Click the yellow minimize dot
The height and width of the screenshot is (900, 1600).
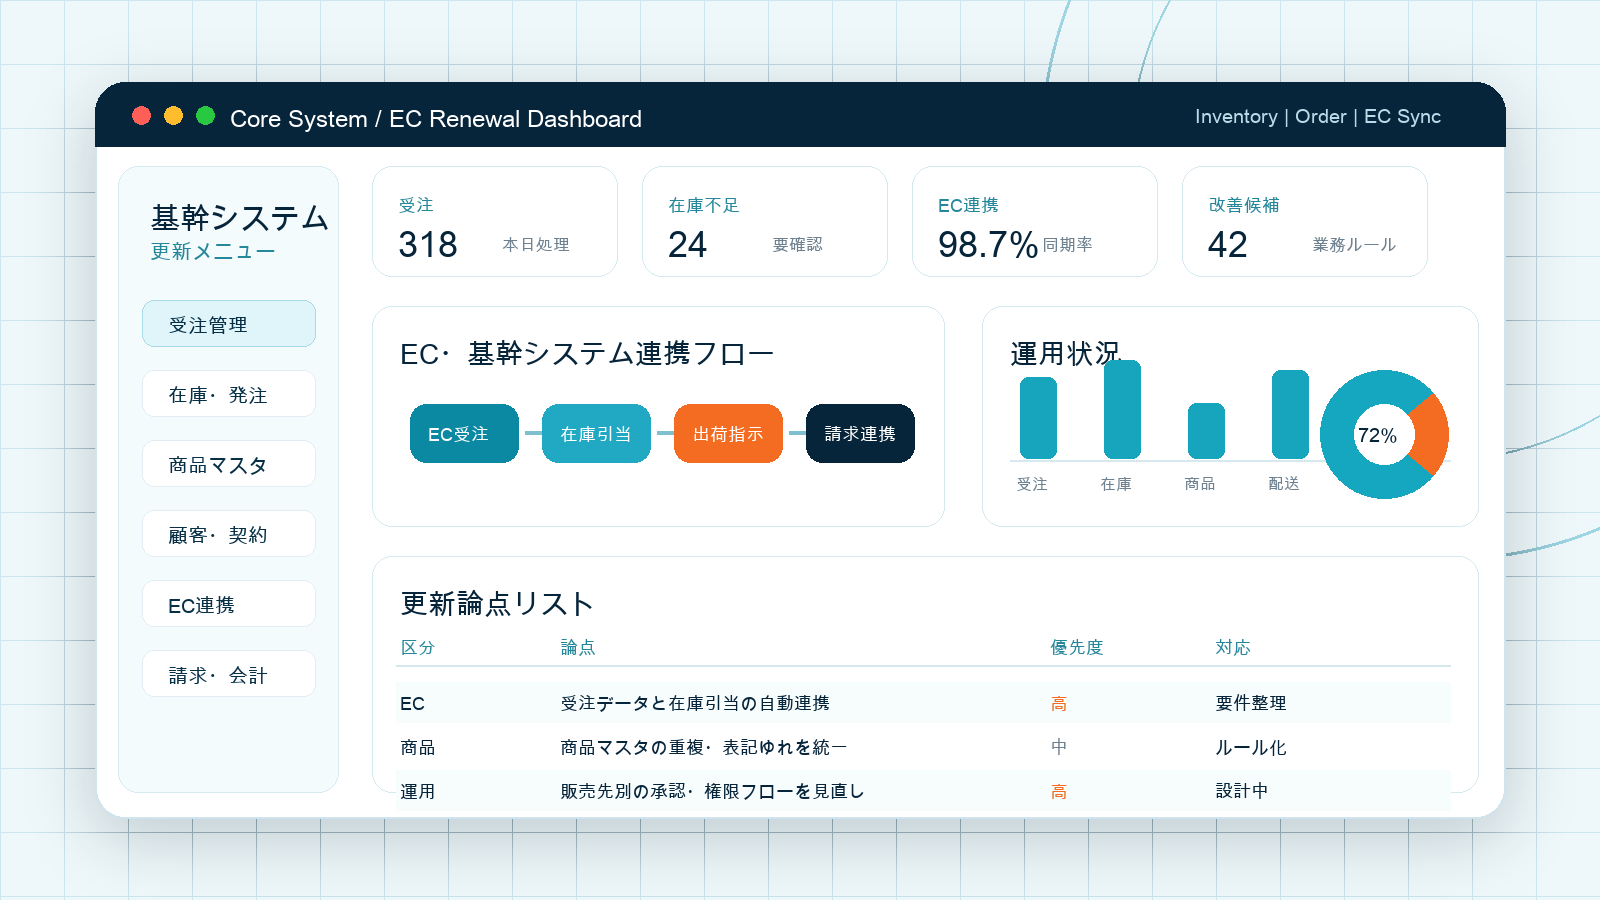tap(174, 116)
